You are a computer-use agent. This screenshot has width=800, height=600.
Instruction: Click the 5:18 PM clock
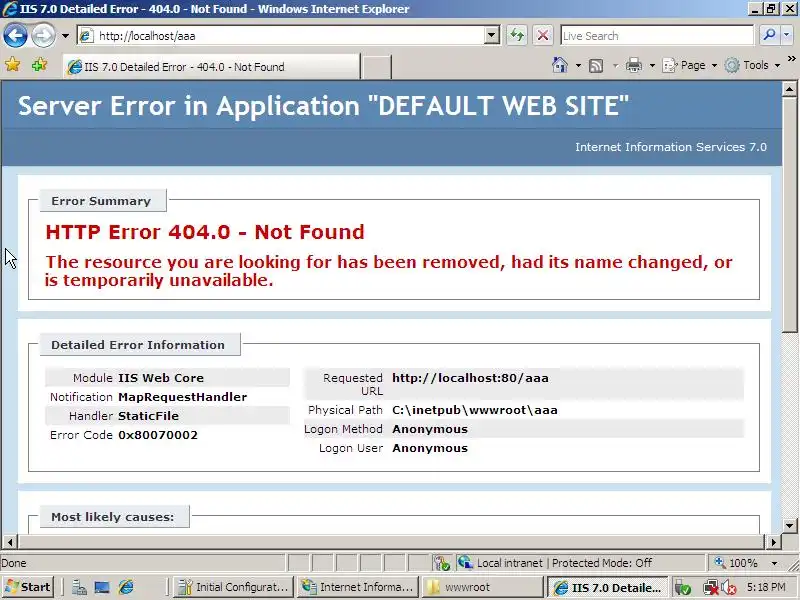pos(766,587)
